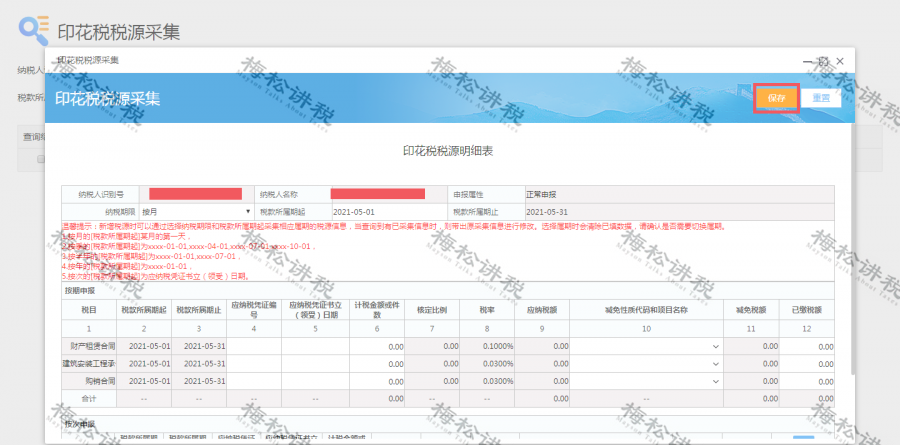
Task: Click the 按次申报 section header
Action: click(79, 424)
